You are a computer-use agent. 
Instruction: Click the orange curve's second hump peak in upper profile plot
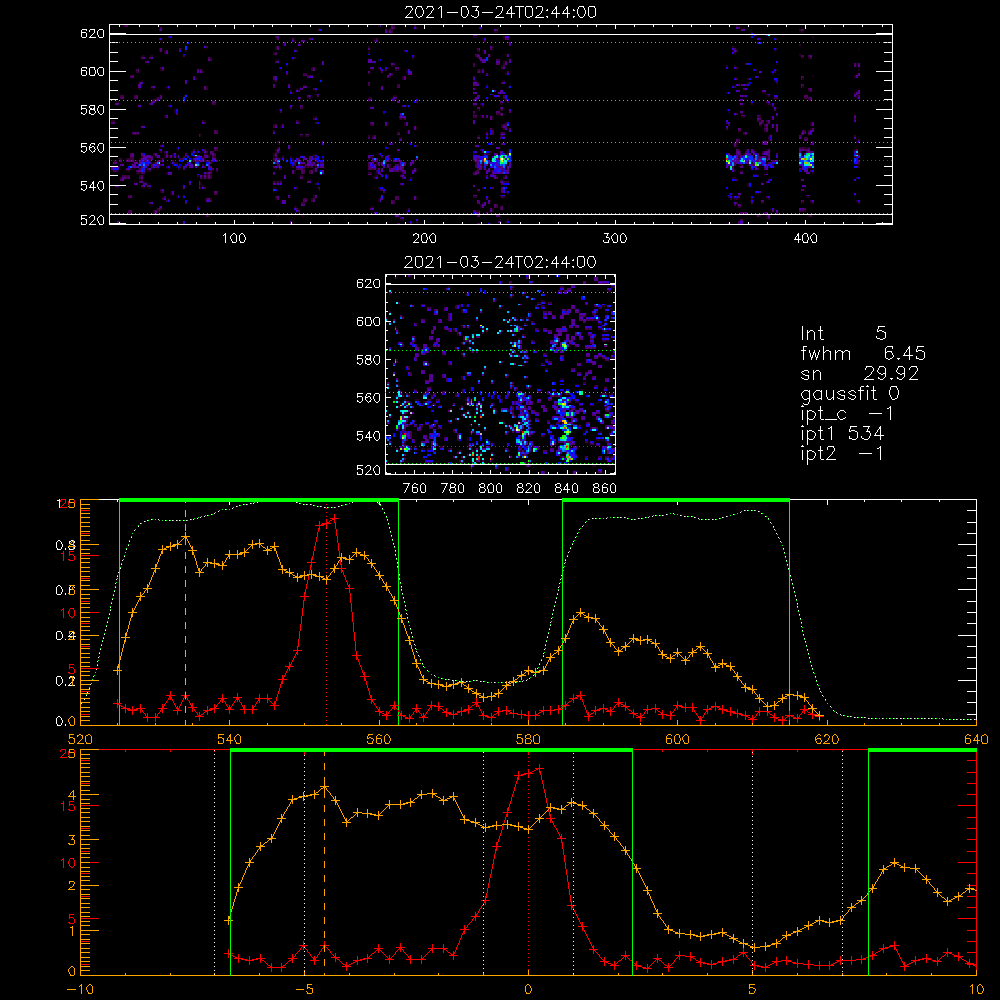click(580, 613)
